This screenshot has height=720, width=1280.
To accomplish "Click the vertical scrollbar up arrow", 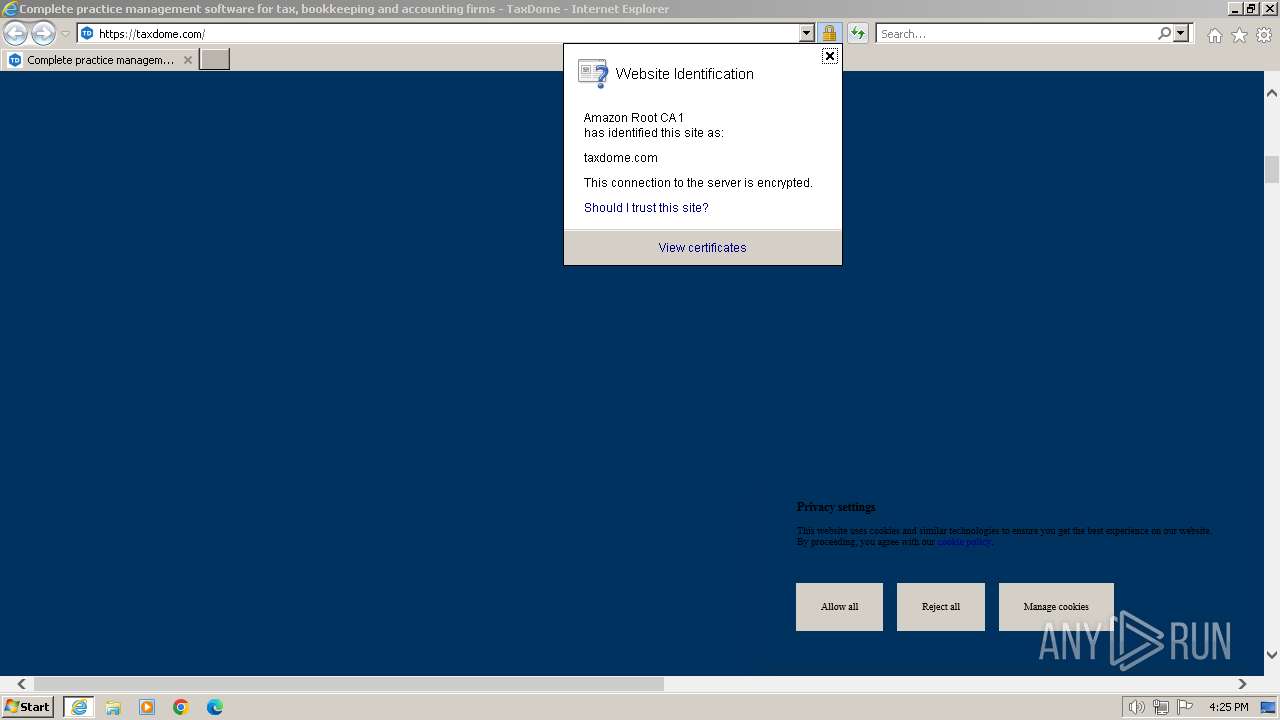I will [1272, 93].
